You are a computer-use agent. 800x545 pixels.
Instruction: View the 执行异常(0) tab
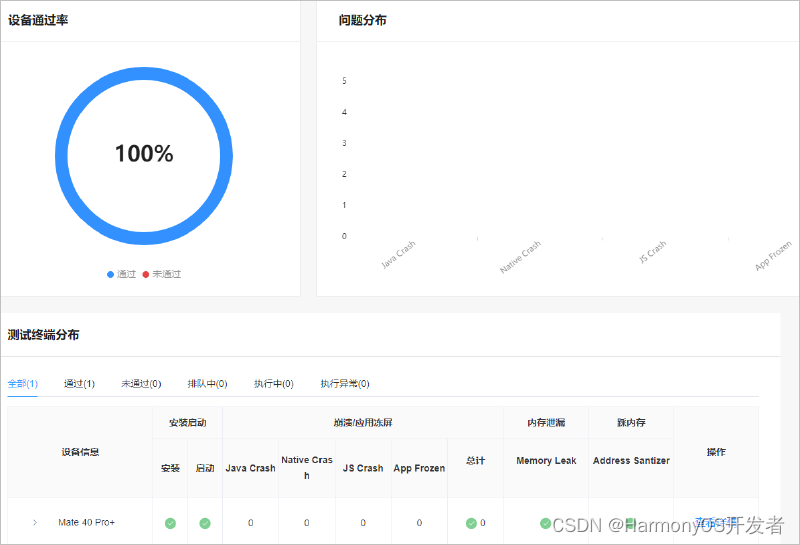pos(345,383)
